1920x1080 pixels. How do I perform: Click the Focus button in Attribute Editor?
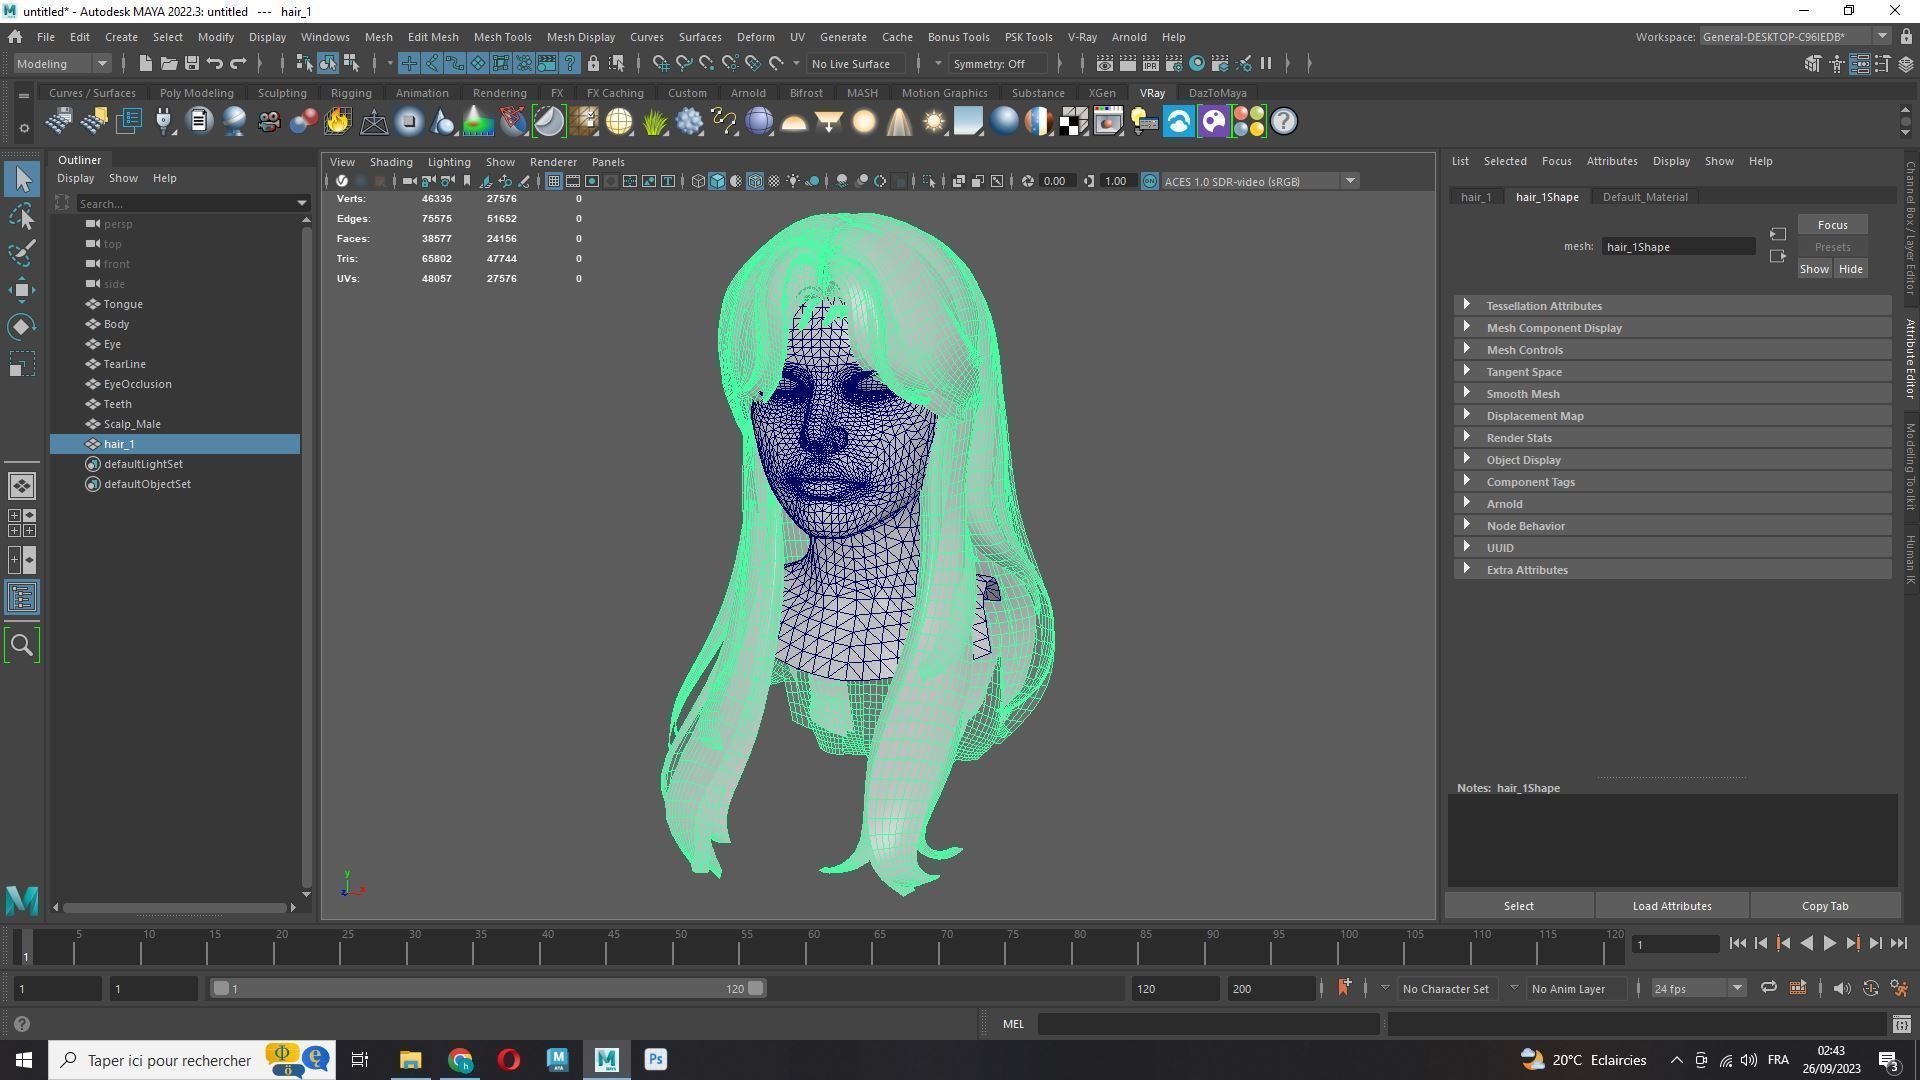pos(1832,225)
